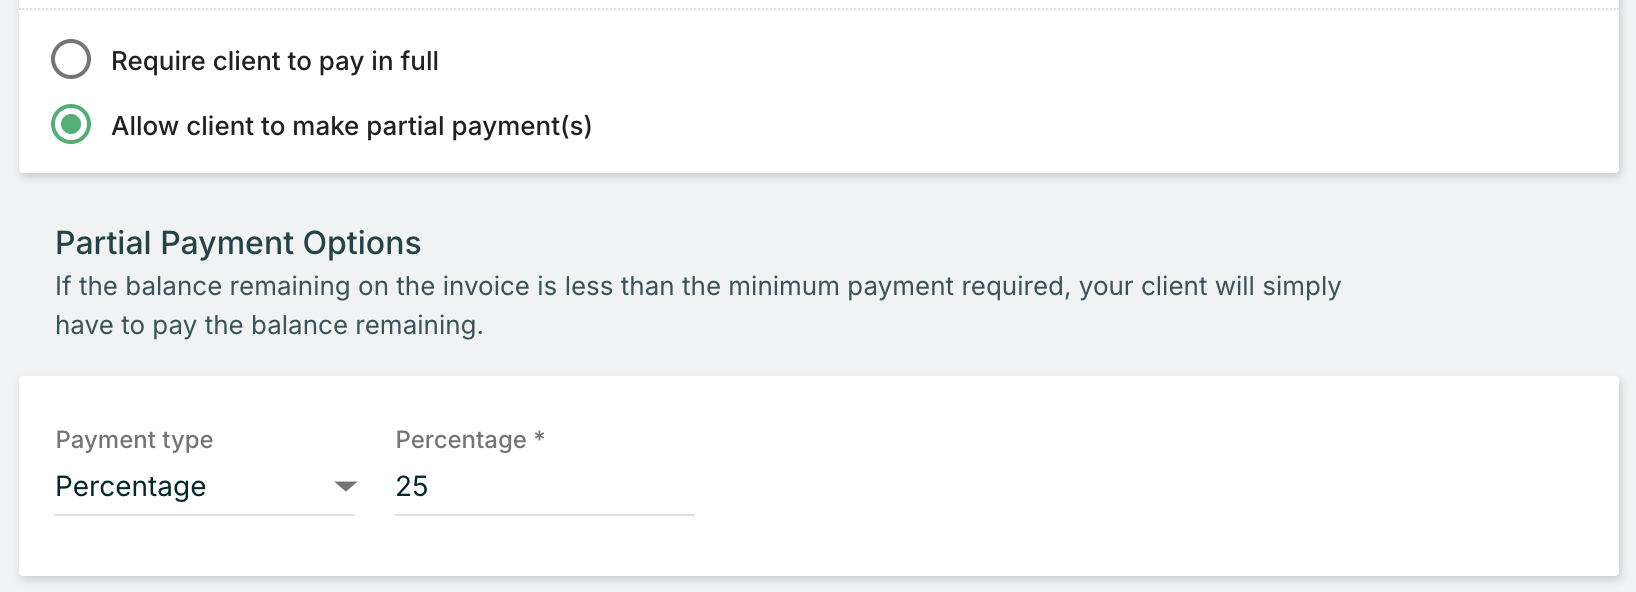Click the Percentage input field containing 25

[544, 487]
